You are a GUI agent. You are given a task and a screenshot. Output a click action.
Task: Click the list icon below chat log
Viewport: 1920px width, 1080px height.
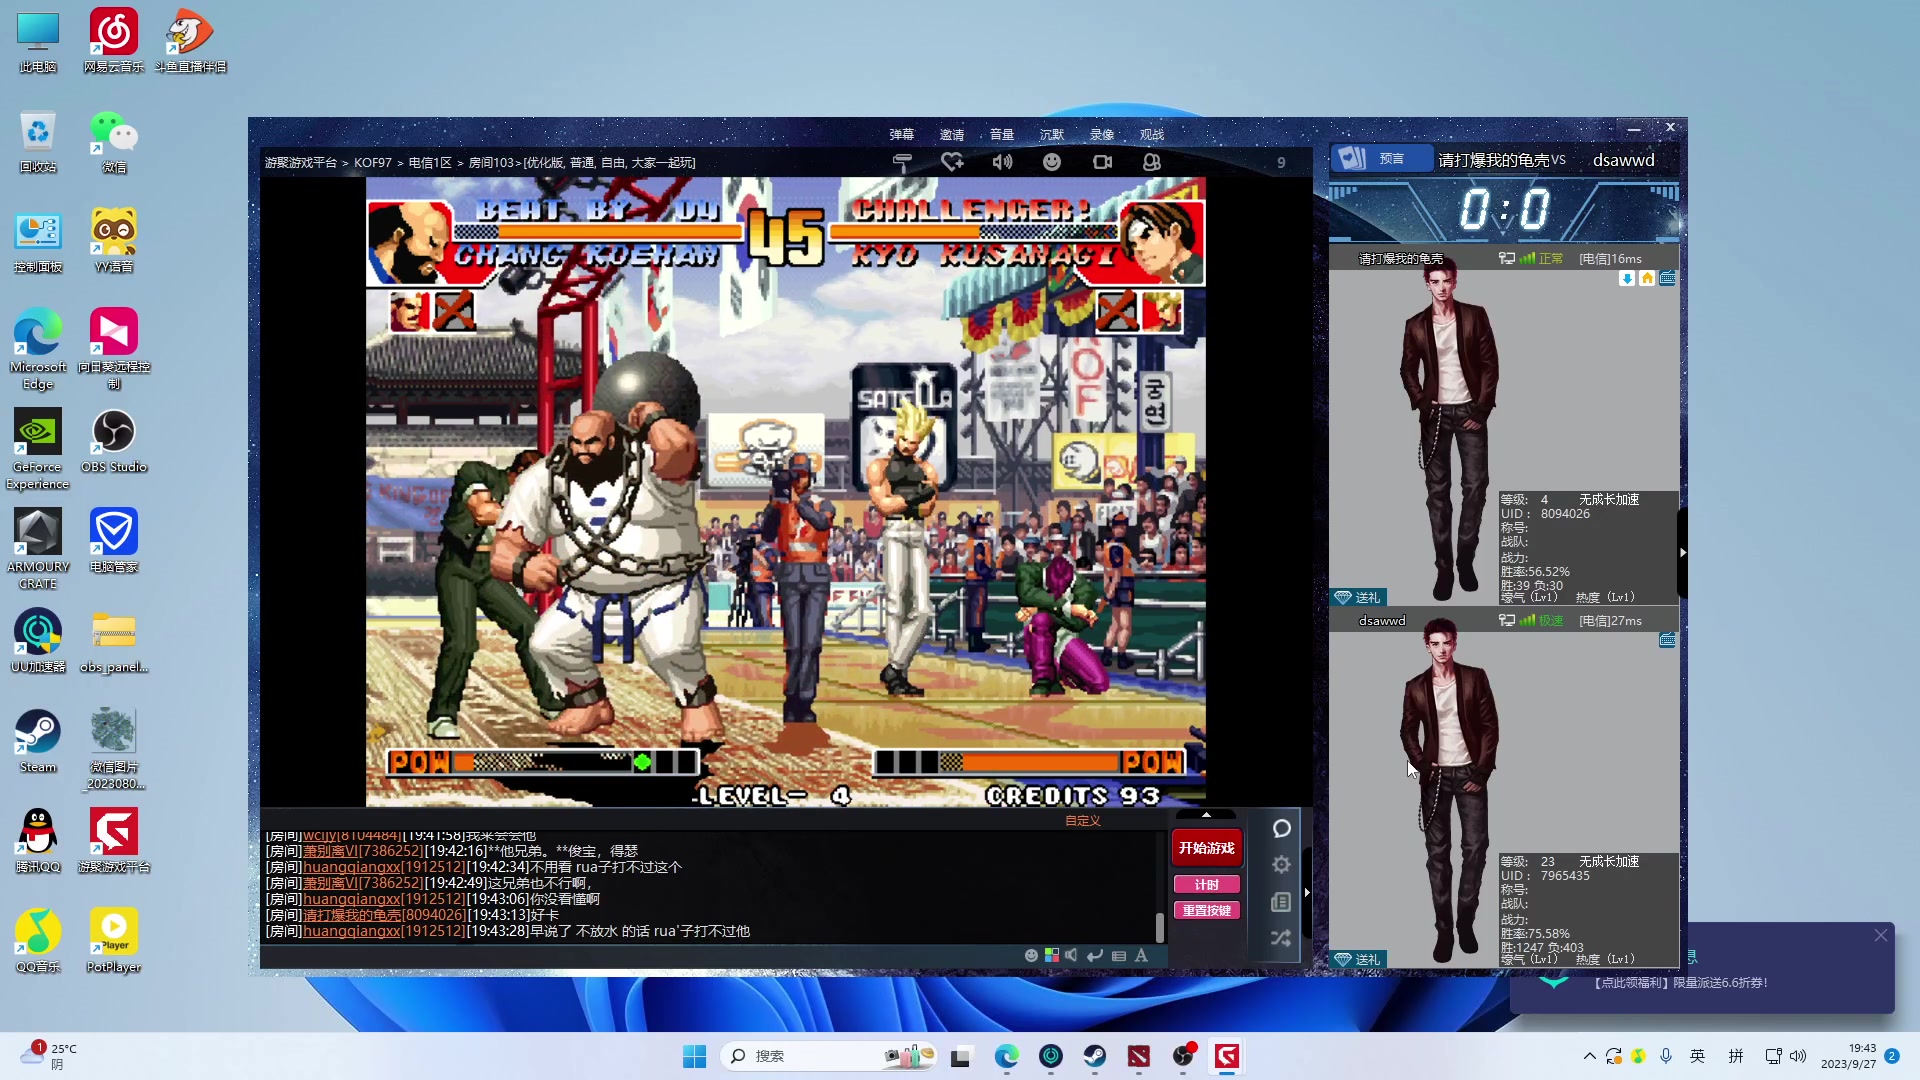(1119, 955)
